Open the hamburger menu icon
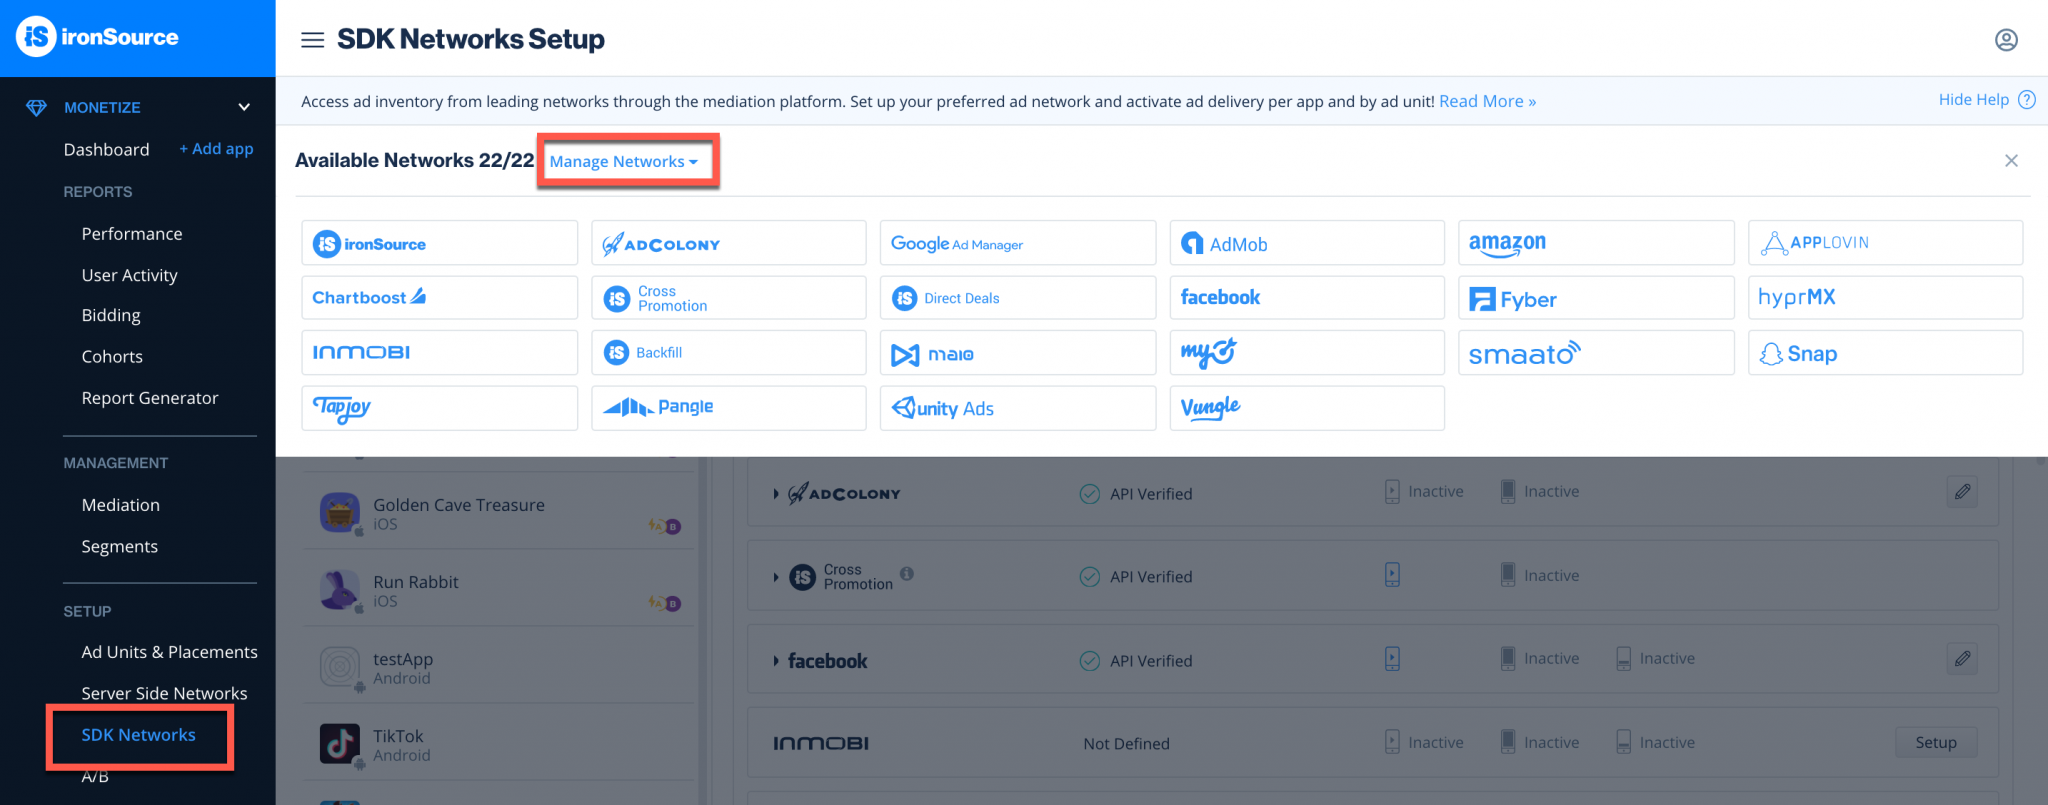This screenshot has width=2048, height=805. (312, 40)
